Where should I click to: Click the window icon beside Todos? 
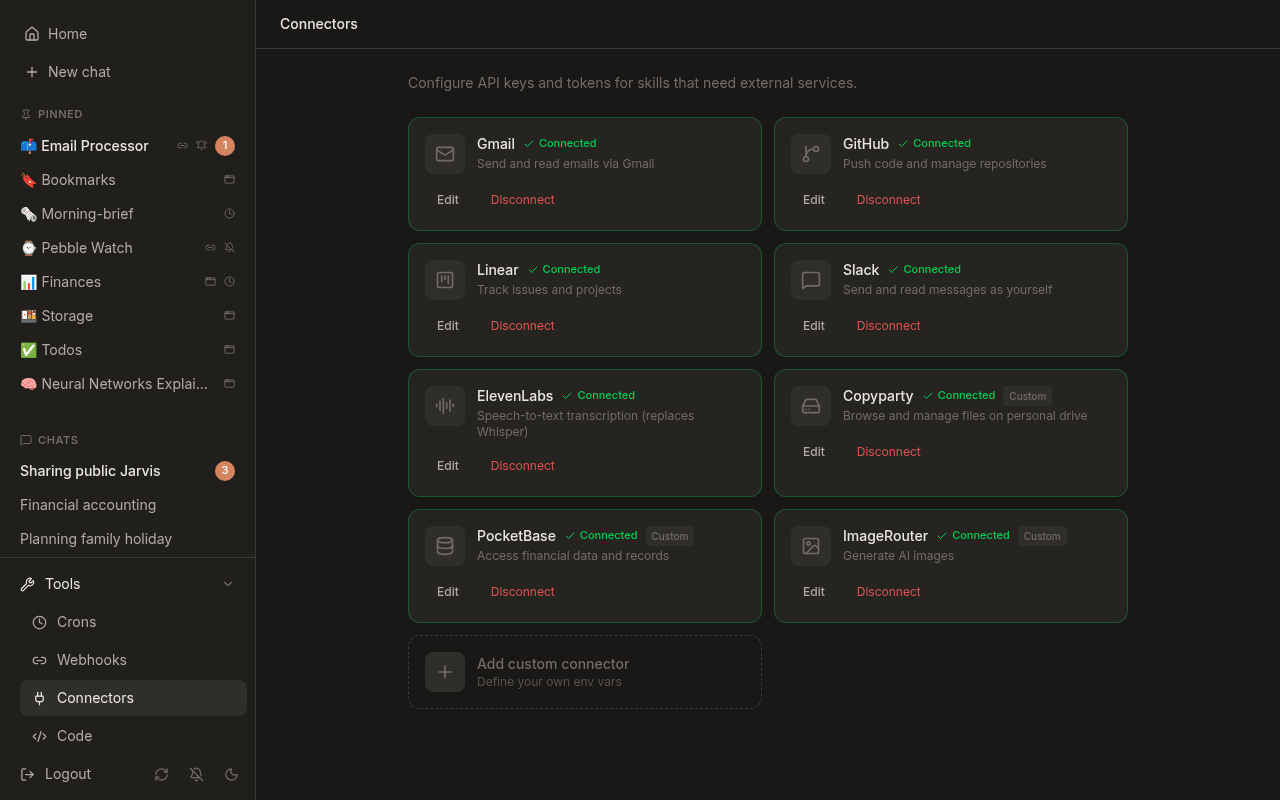[229, 350]
